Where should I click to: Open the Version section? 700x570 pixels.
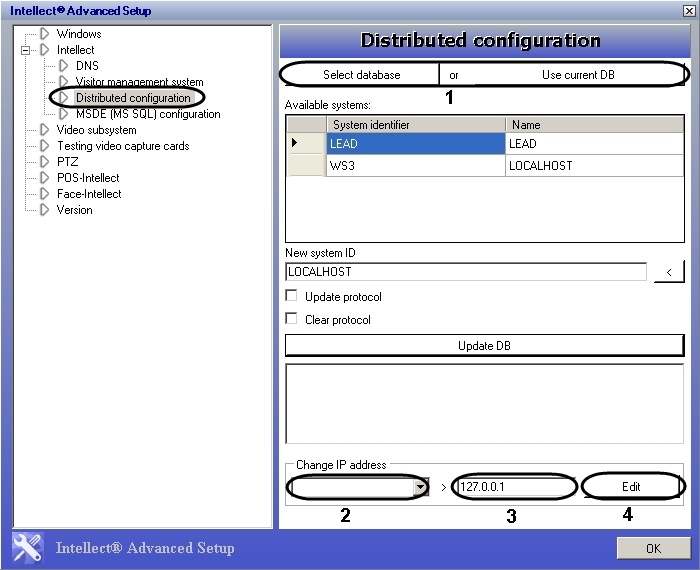pos(74,210)
